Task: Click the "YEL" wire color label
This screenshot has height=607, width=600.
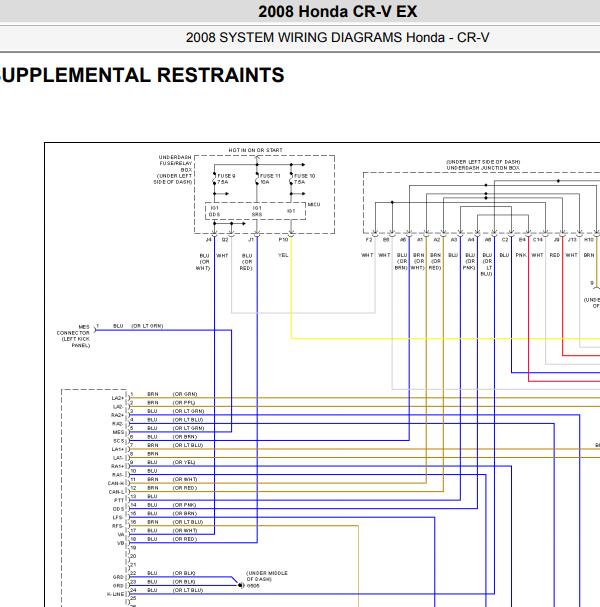Action: coord(283,255)
